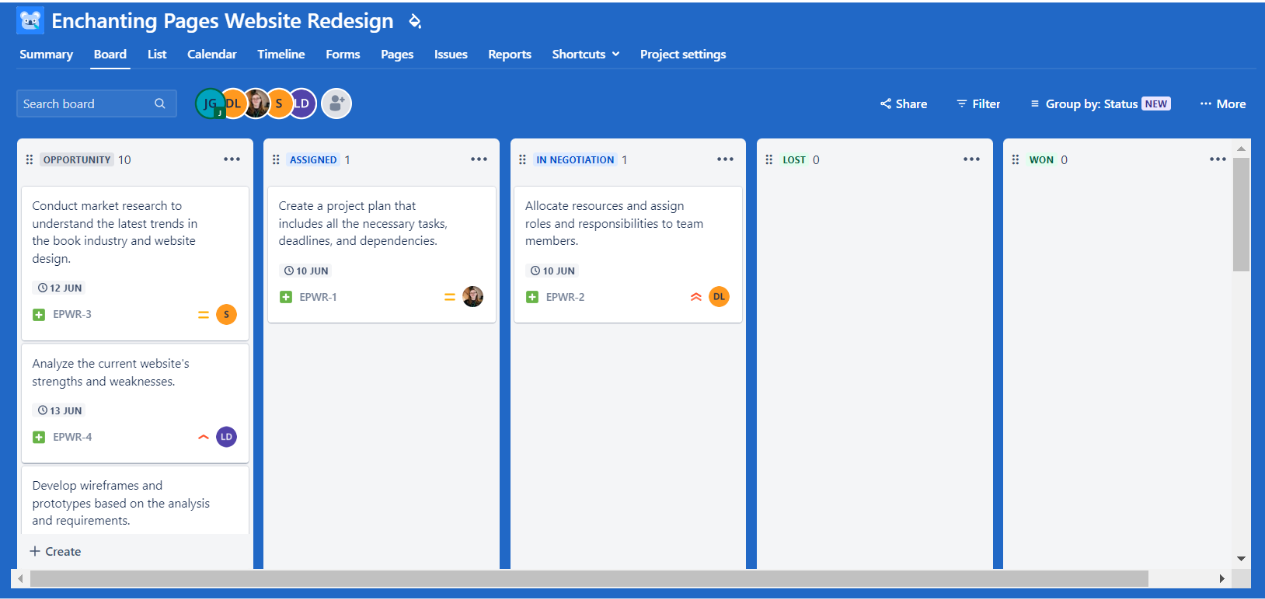1265x599 pixels.
Task: Expand the Shortcuts dropdown
Action: [x=586, y=54]
